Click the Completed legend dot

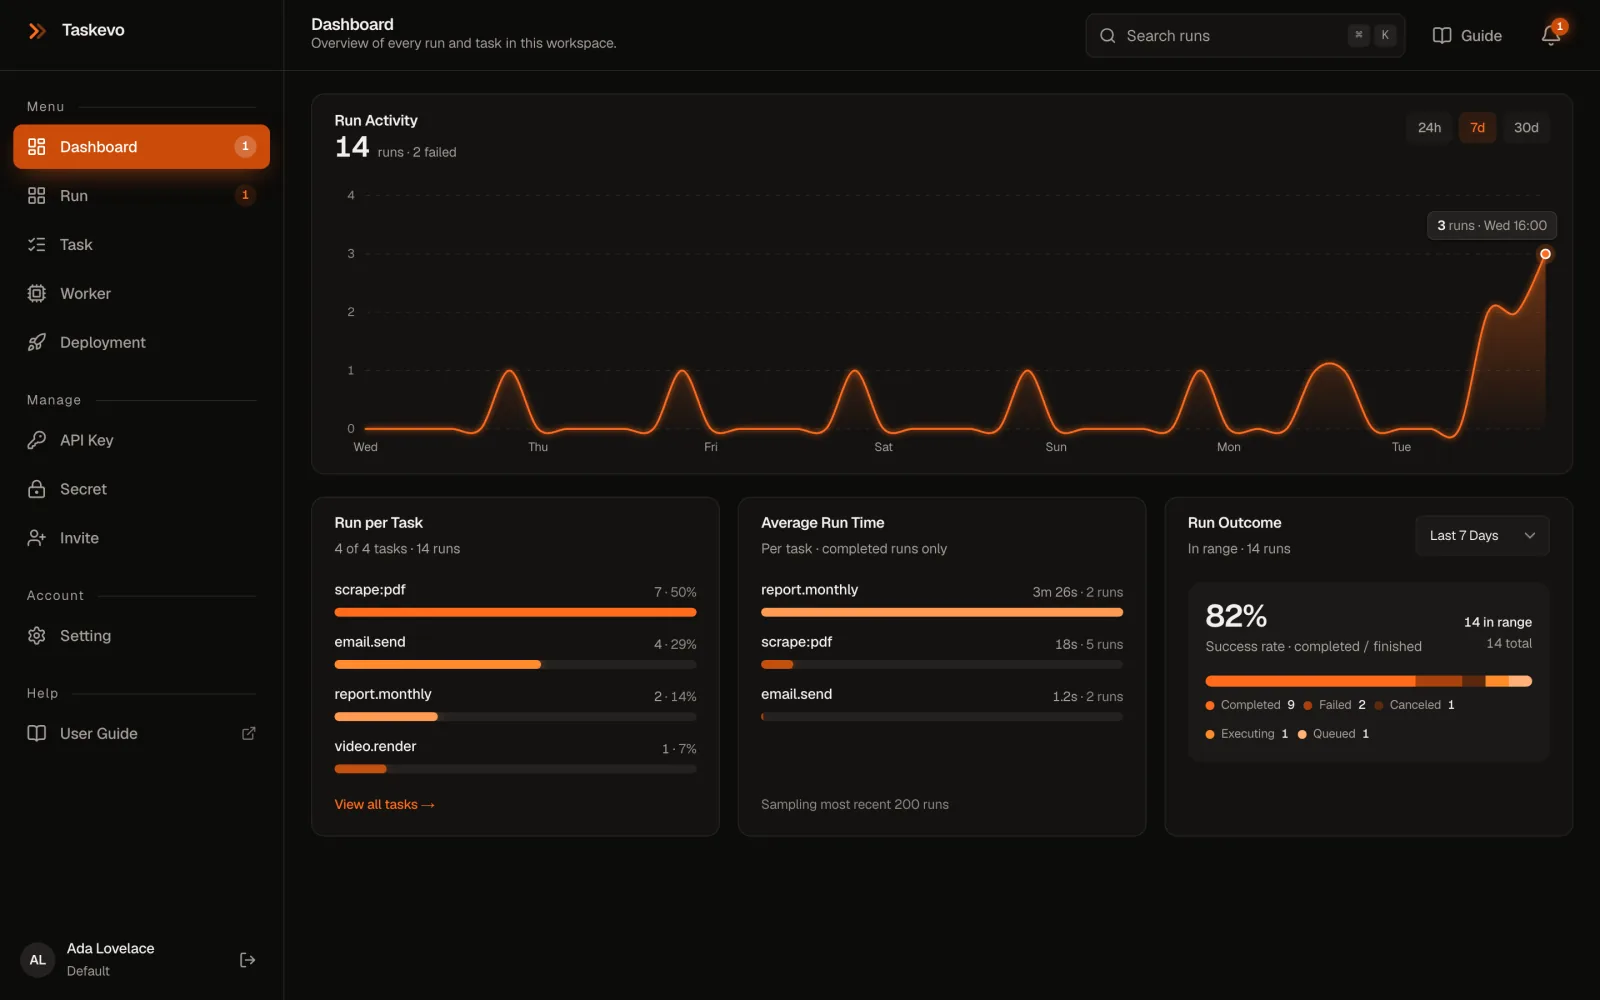[1210, 706]
